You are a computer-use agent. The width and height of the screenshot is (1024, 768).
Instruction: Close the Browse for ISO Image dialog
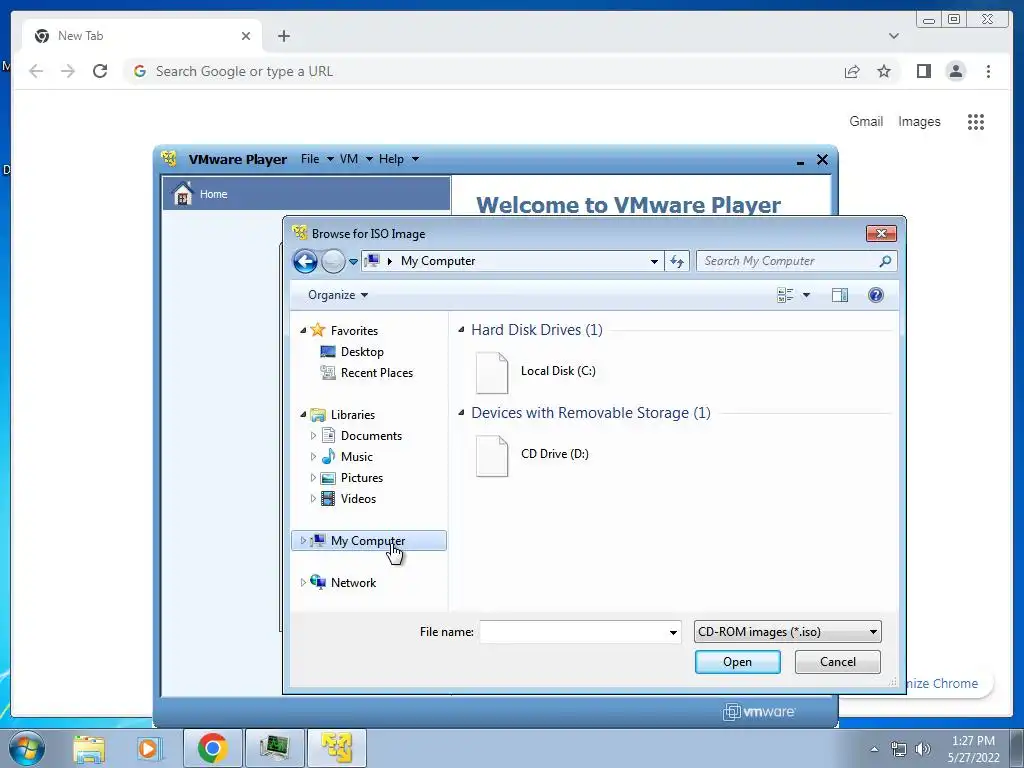(881, 234)
